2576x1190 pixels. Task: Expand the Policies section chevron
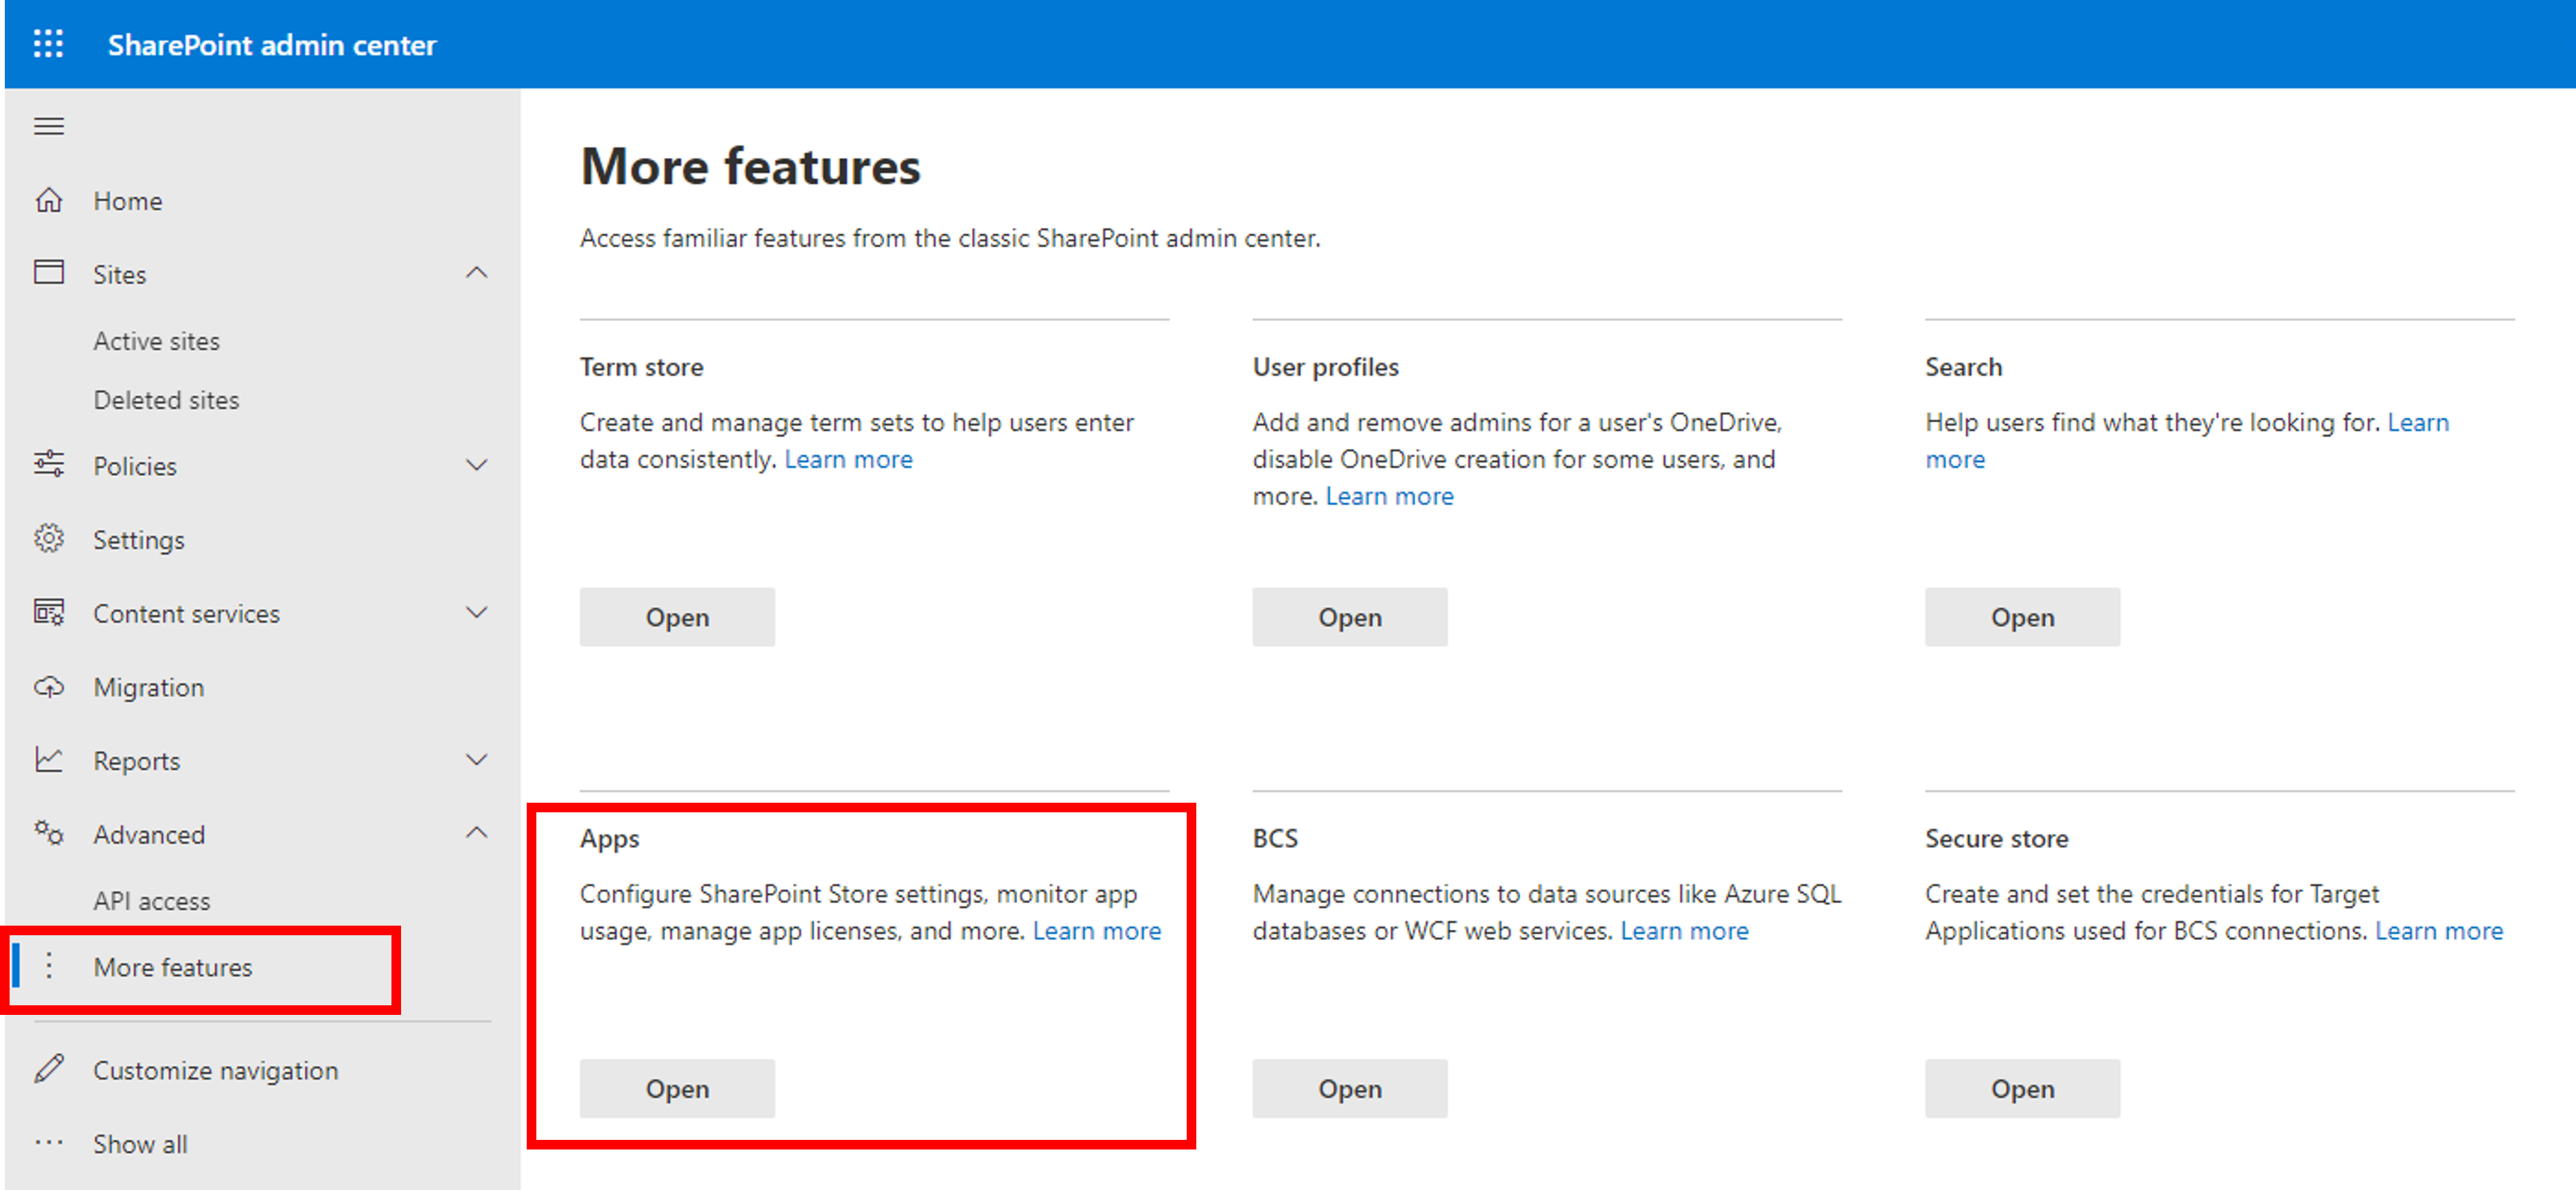pyautogui.click(x=477, y=465)
